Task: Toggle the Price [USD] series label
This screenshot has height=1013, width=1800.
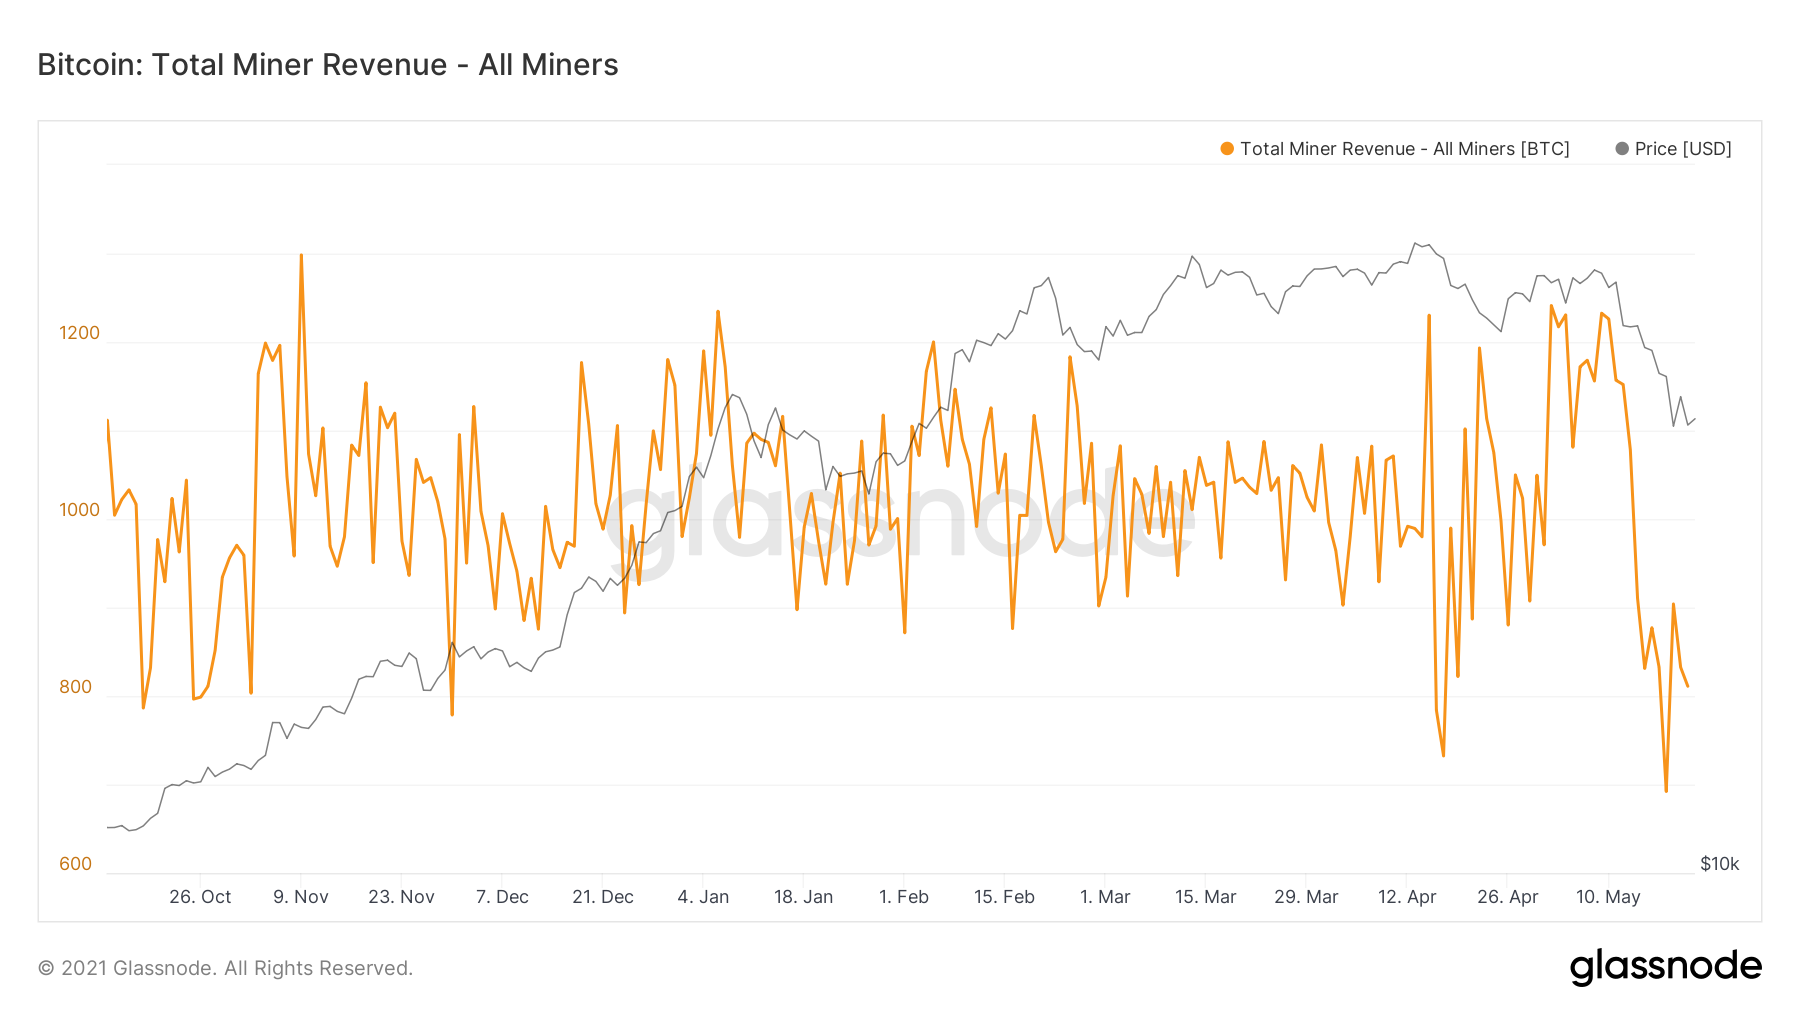Action: (x=1683, y=149)
